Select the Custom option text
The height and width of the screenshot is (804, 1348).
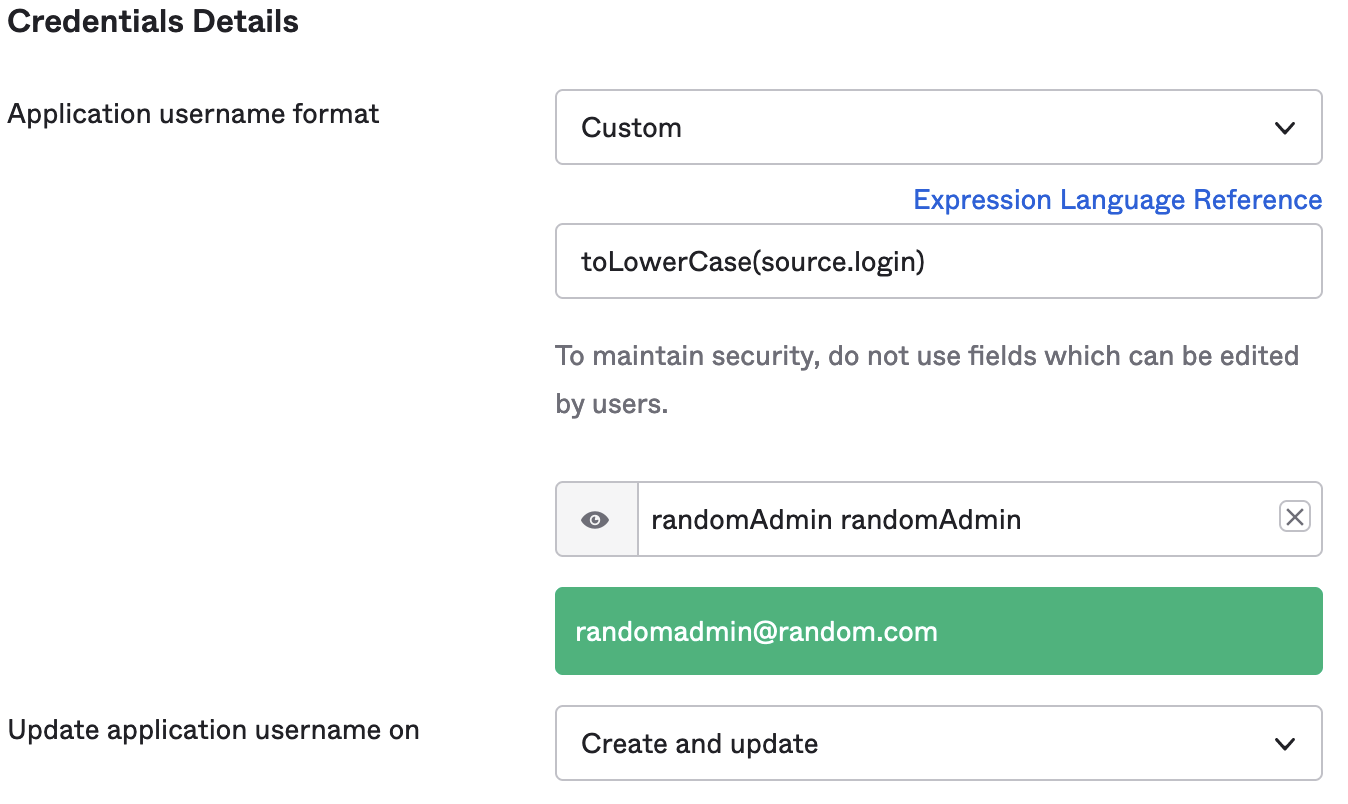tap(631, 128)
